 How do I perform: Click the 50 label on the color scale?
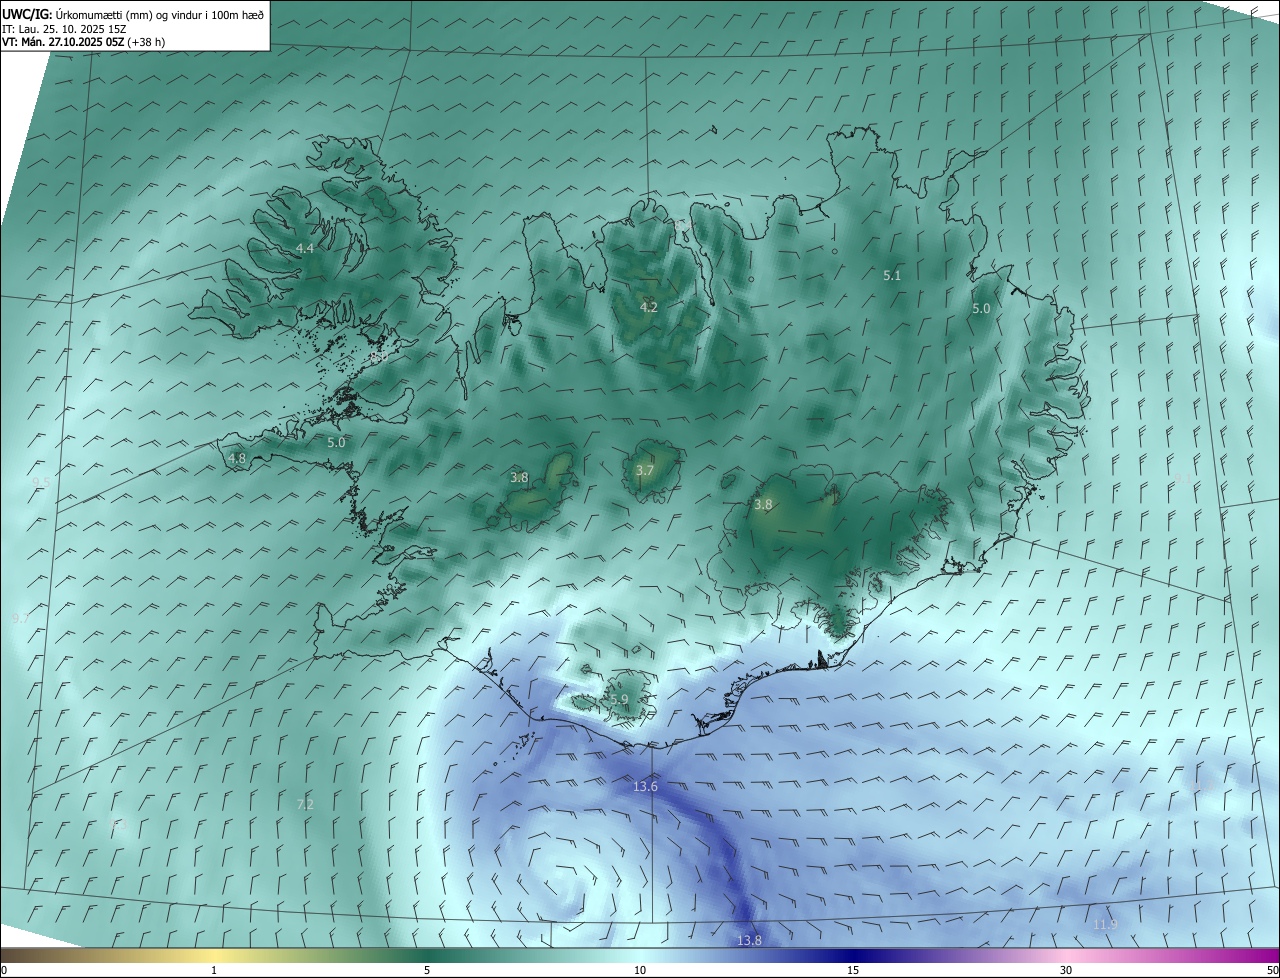click(1272, 970)
